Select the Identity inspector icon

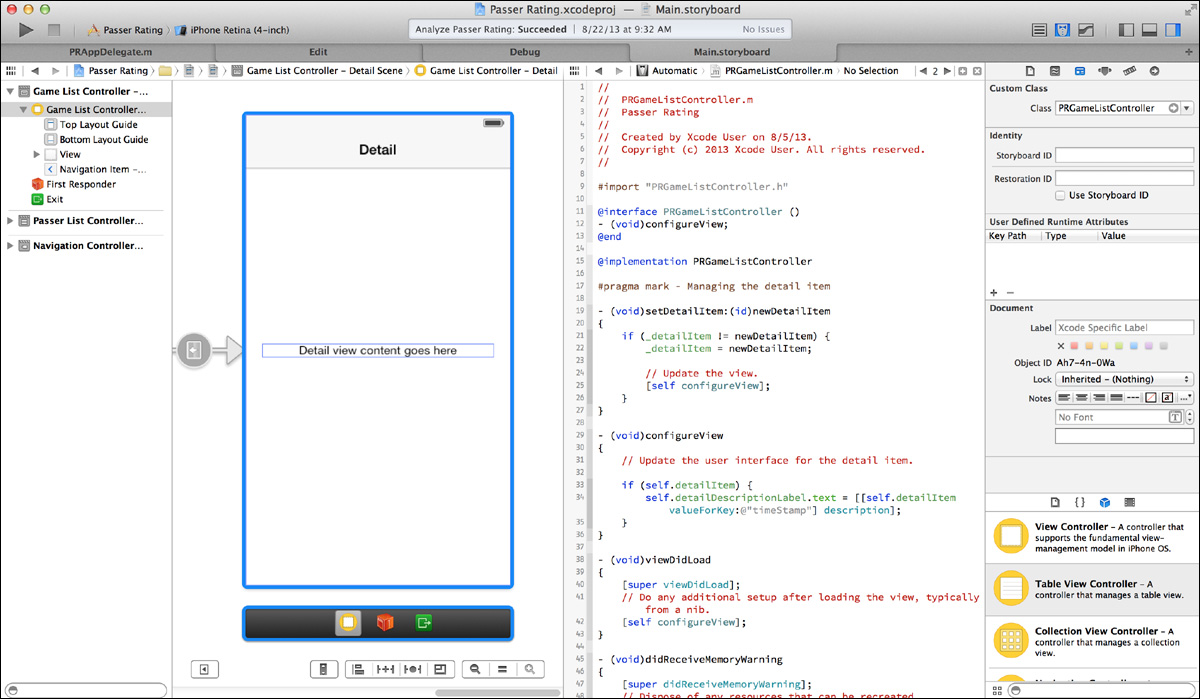[1079, 70]
